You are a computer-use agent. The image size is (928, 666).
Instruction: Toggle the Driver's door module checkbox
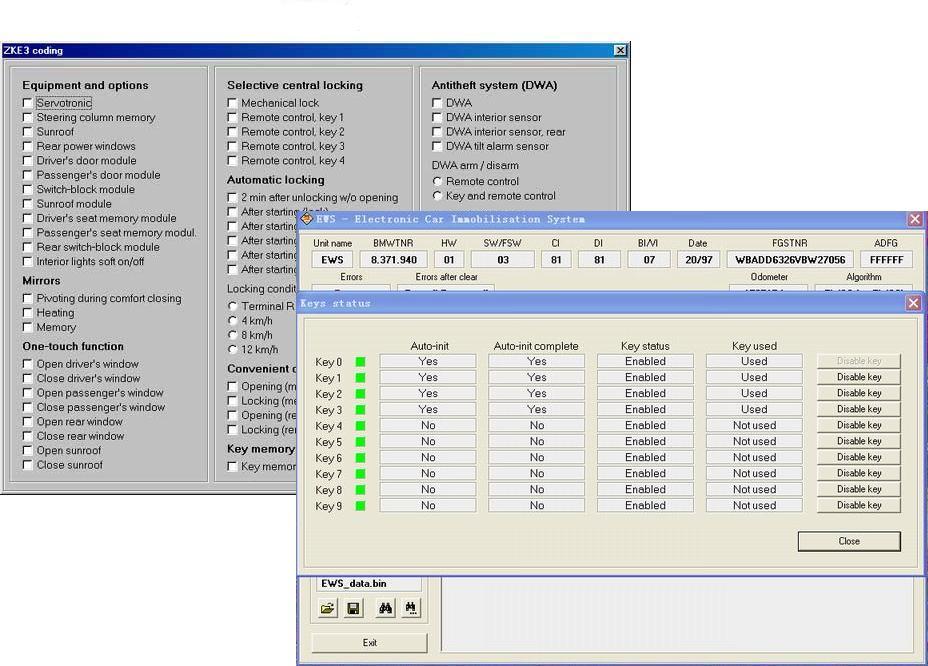[x=27, y=160]
